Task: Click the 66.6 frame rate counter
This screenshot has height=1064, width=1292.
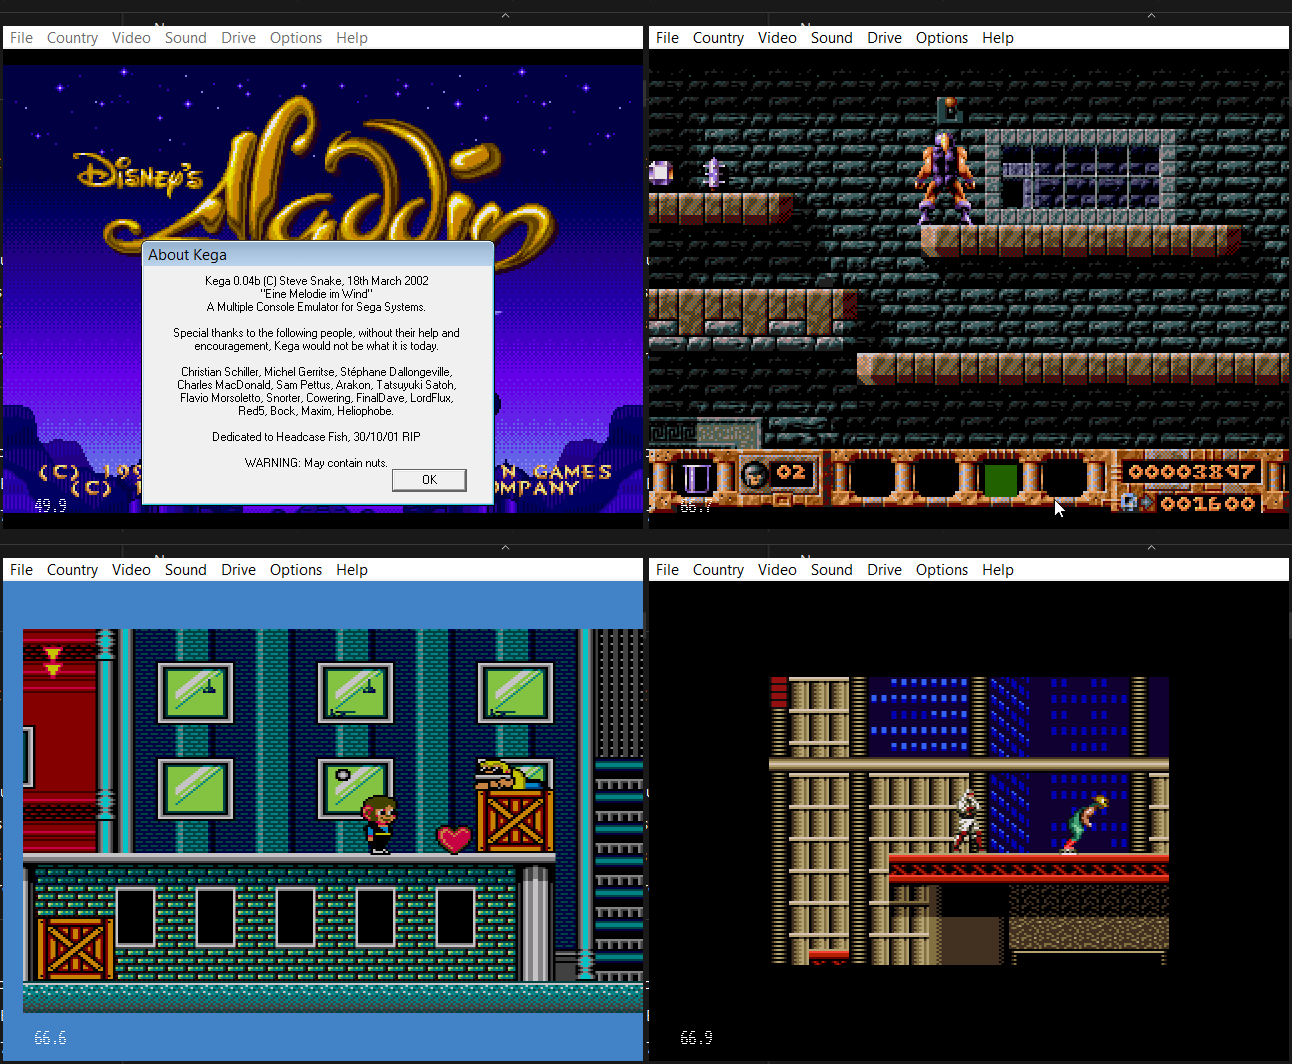Action: tap(50, 1038)
